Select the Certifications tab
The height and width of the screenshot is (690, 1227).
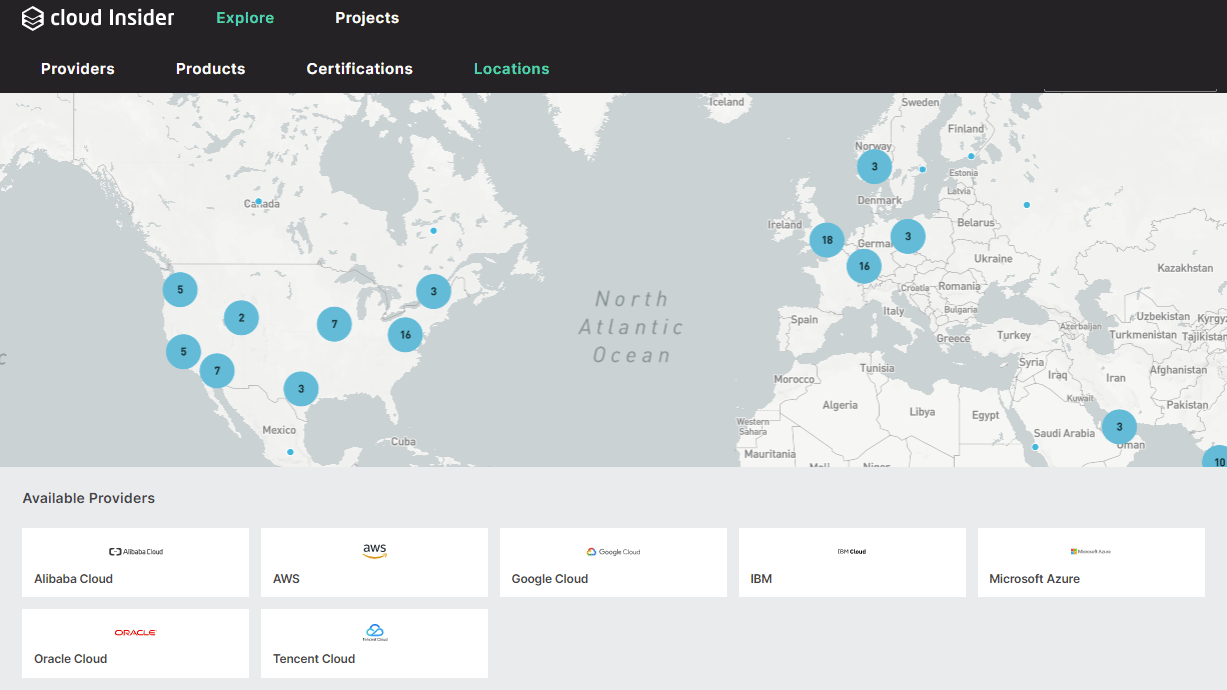[360, 69]
